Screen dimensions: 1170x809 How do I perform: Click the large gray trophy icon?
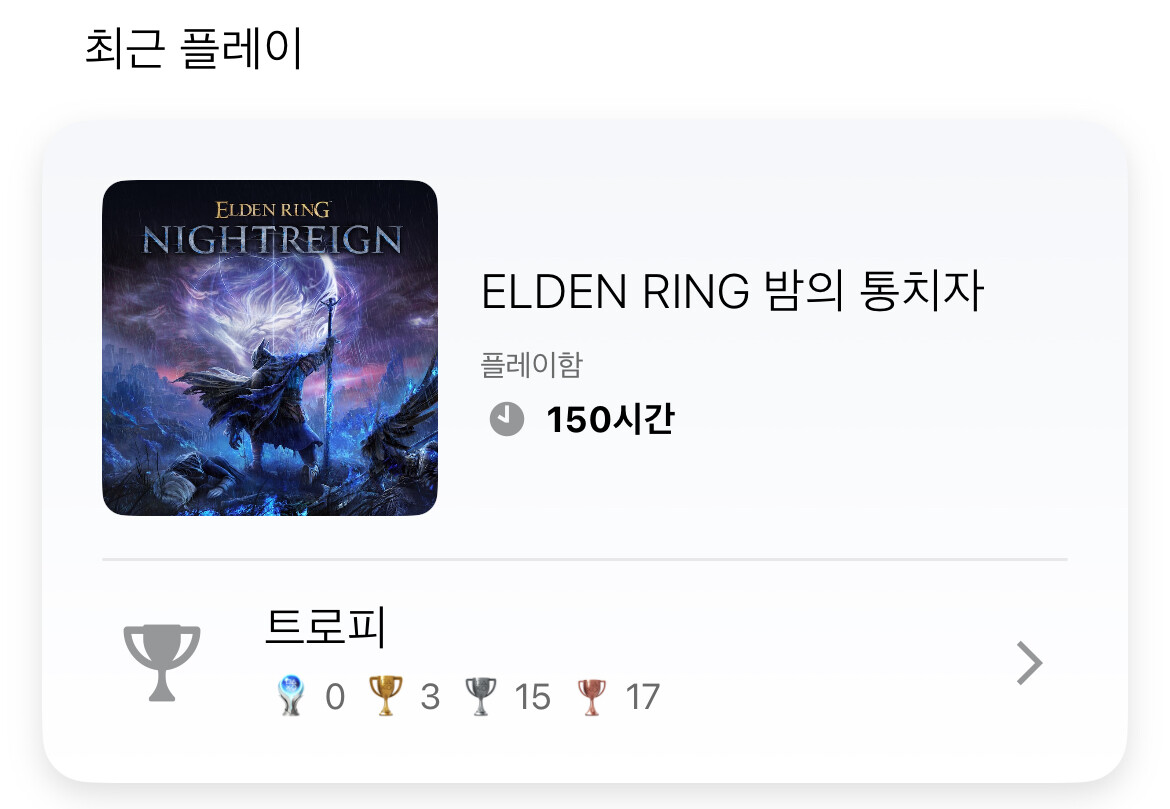click(162, 663)
